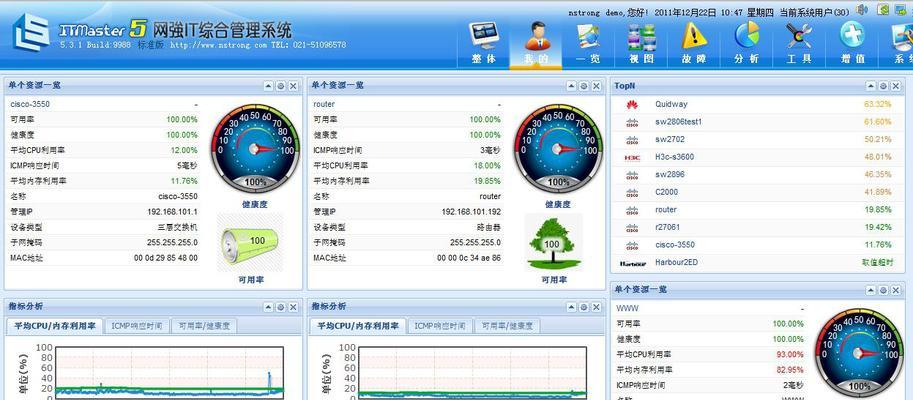Click H3c-s3600 in the TopN list
Image resolution: width=913 pixels, height=400 pixels.
(x=674, y=157)
